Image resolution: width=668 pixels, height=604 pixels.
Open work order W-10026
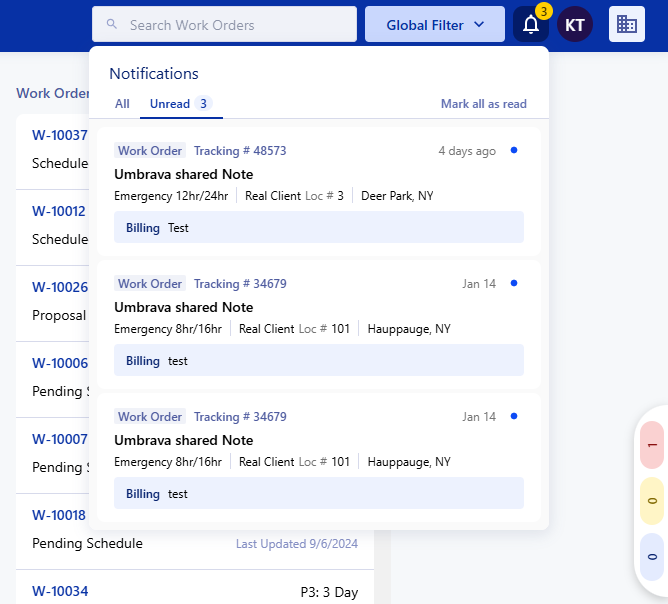60,287
